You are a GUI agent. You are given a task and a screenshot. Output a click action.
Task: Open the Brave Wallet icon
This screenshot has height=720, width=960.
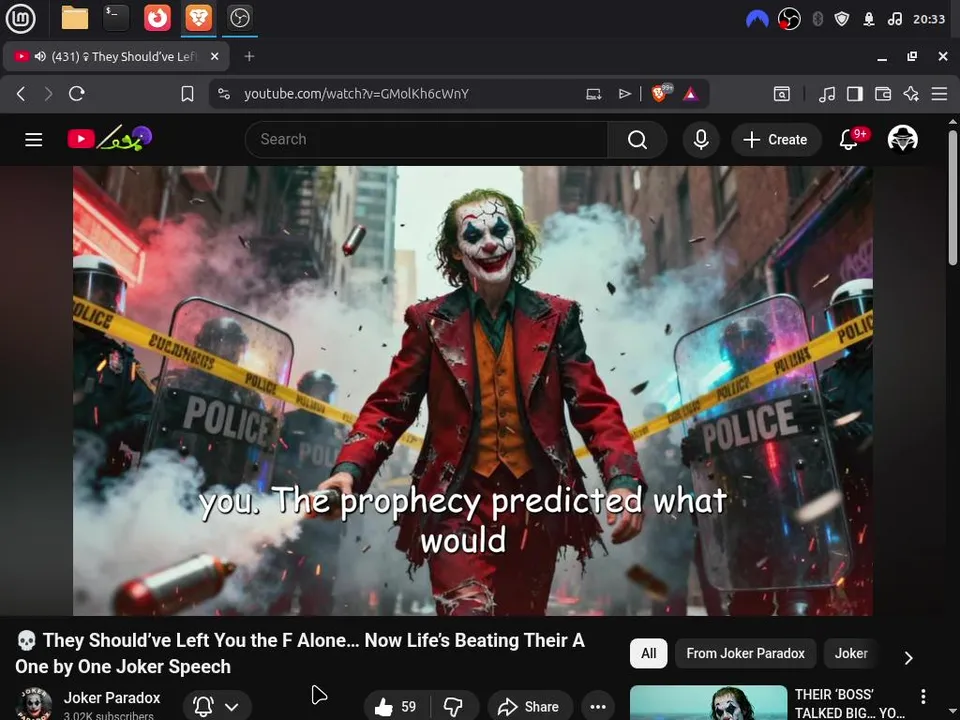coord(883,94)
